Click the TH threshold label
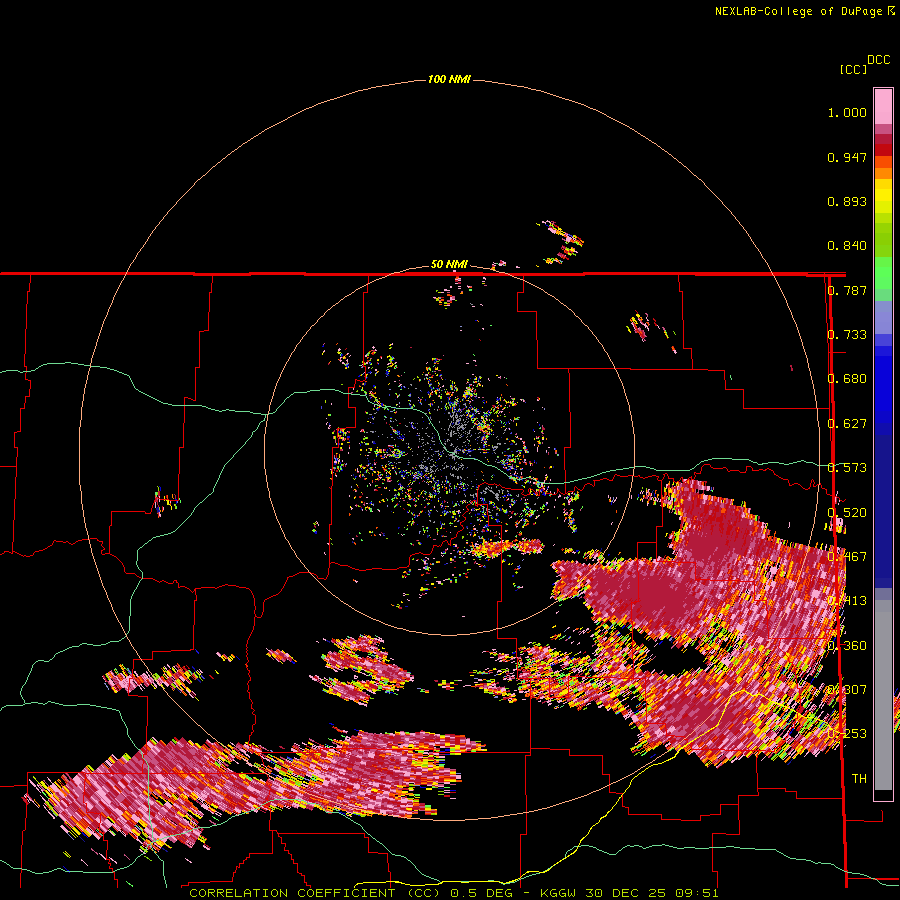The width and height of the screenshot is (900, 900). point(859,779)
